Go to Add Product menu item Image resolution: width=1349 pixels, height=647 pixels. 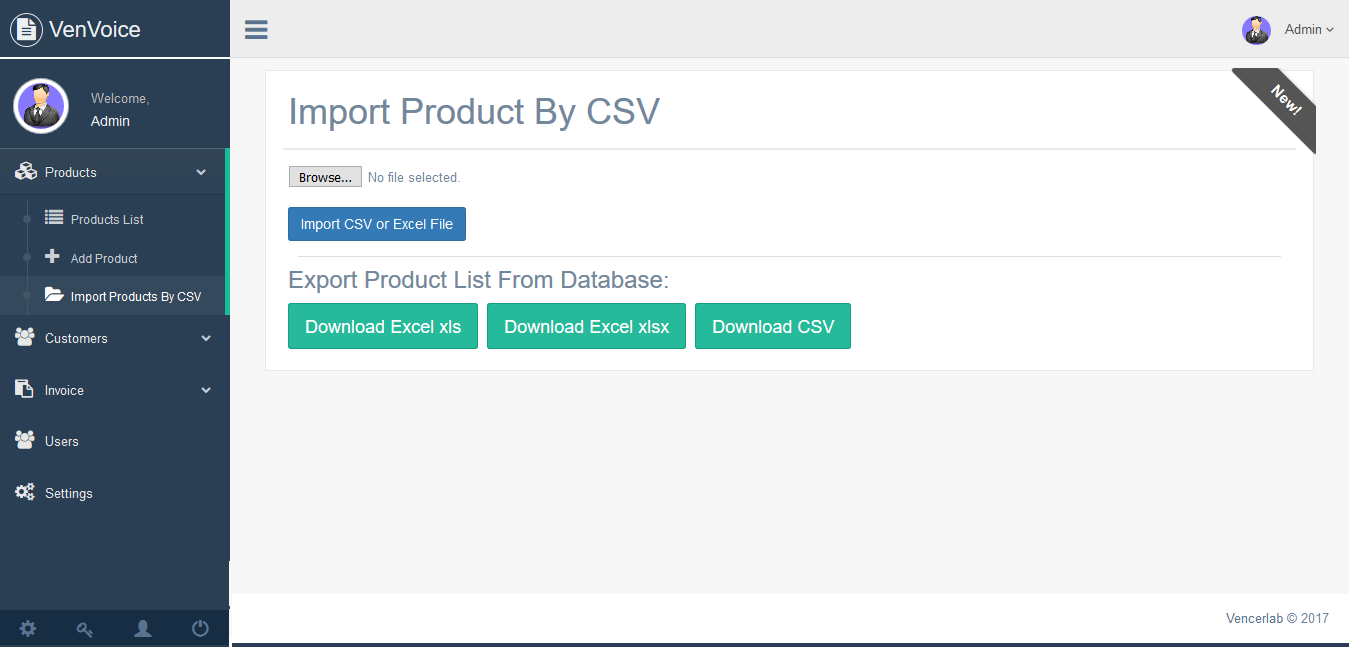(104, 258)
